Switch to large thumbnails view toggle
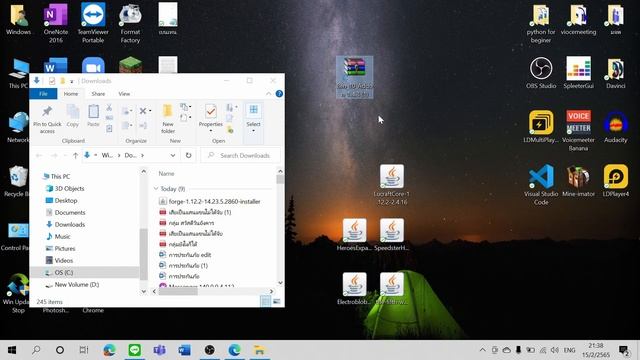 tap(277, 302)
